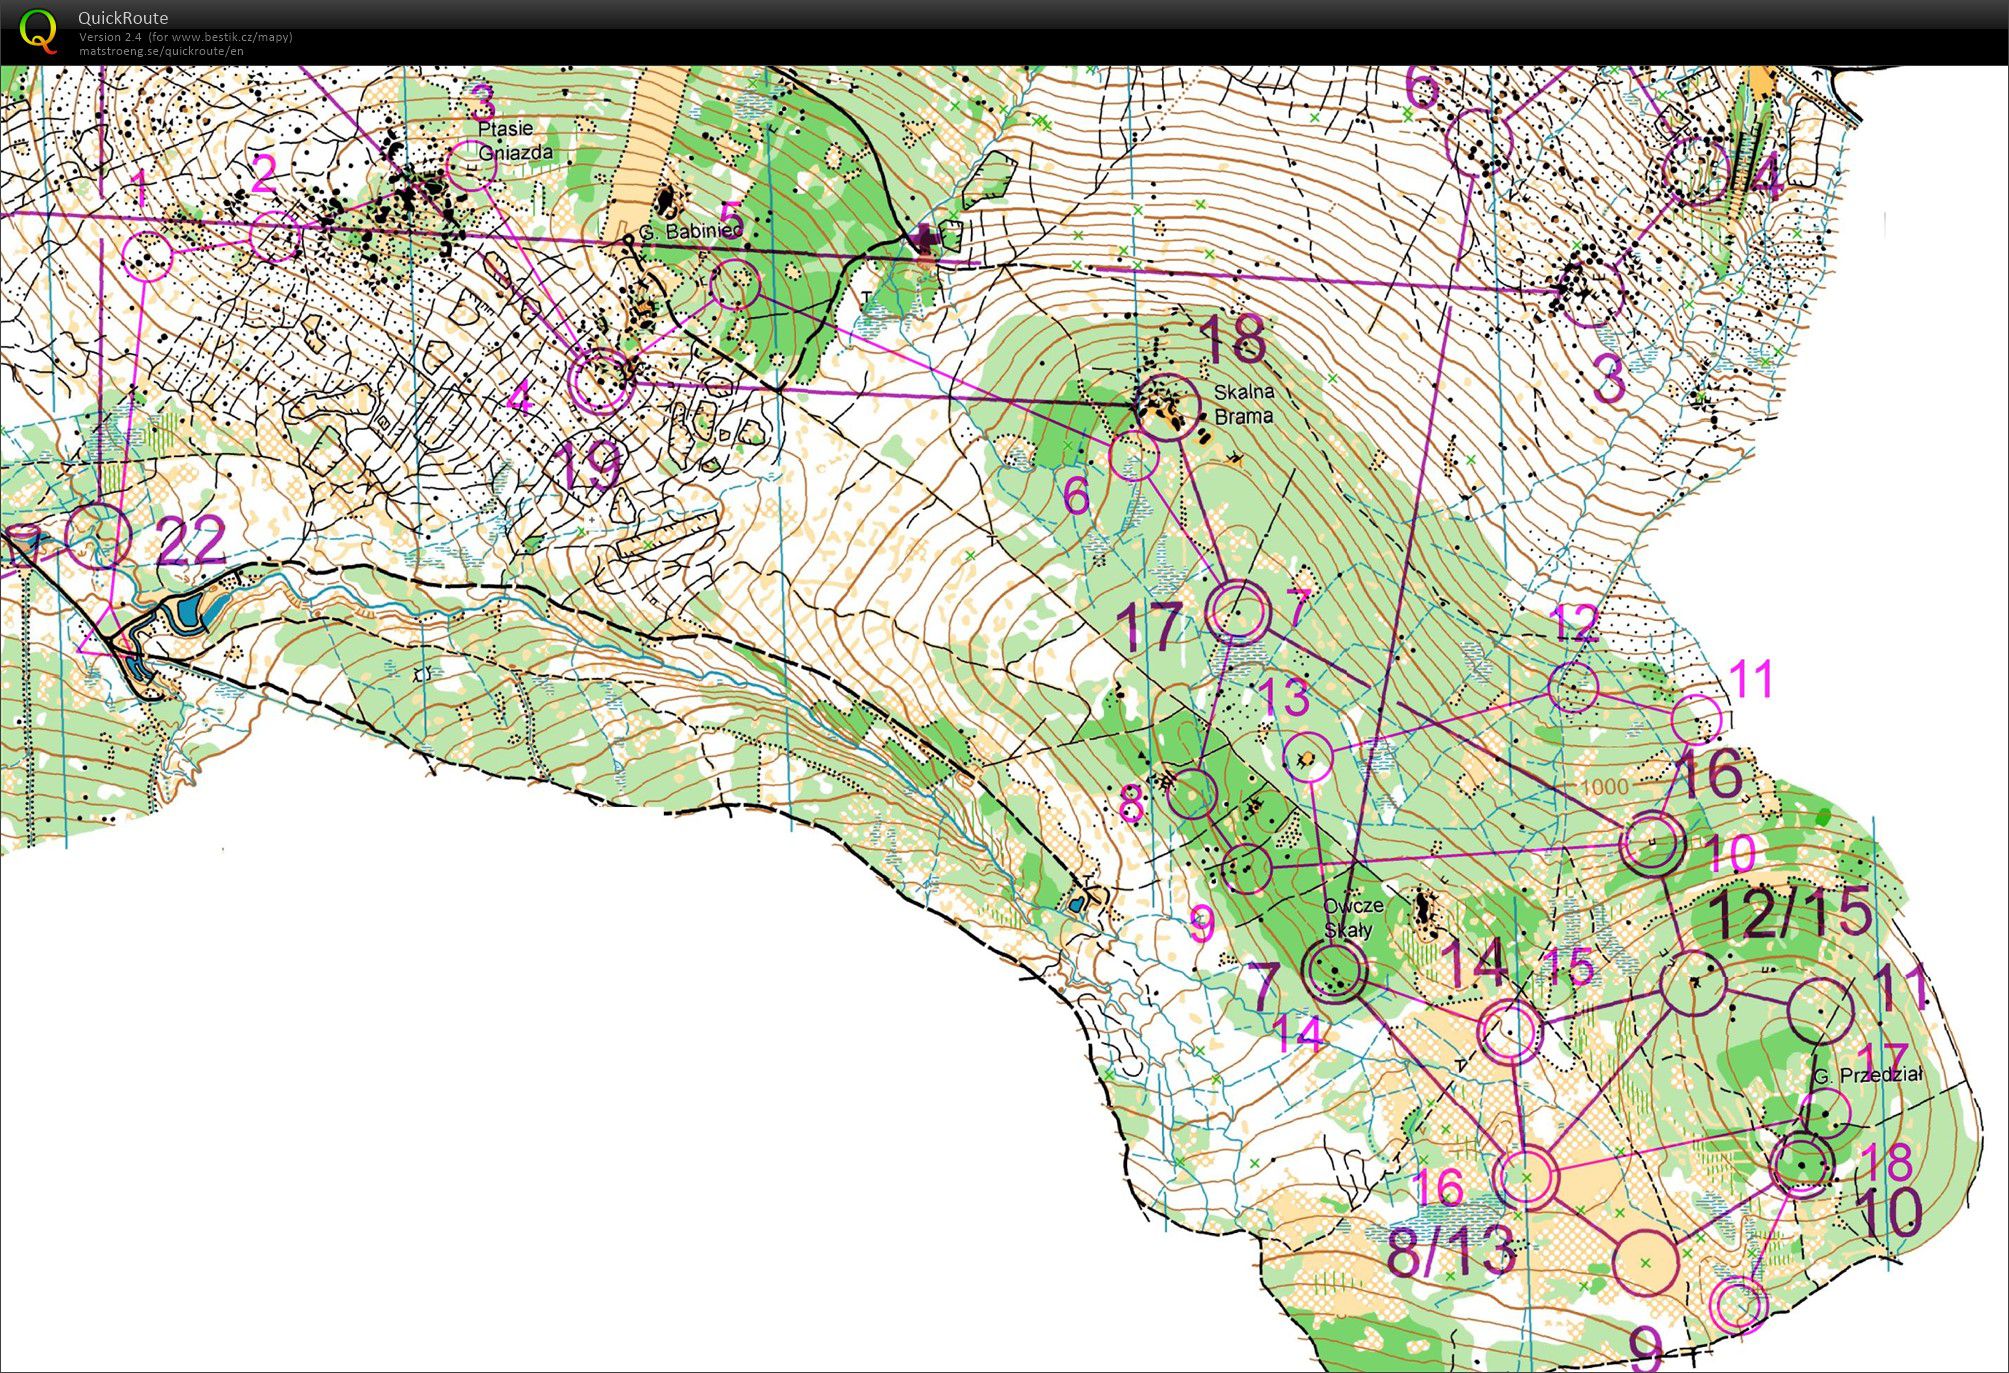Image resolution: width=2009 pixels, height=1373 pixels.
Task: Click the Skalna Brama map label
Action: point(1244,404)
